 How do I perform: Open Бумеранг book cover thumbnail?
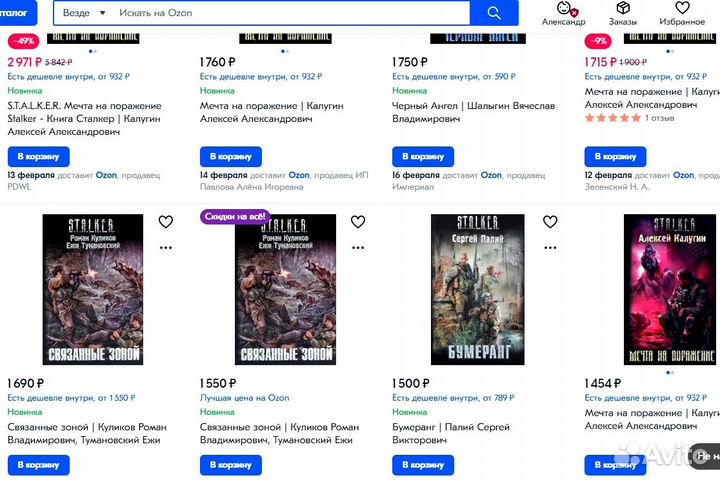(x=478, y=289)
